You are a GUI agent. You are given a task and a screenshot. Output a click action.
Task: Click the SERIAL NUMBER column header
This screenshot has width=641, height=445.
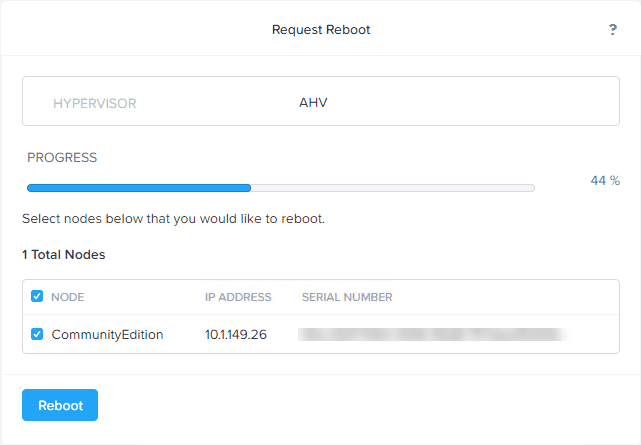click(347, 297)
